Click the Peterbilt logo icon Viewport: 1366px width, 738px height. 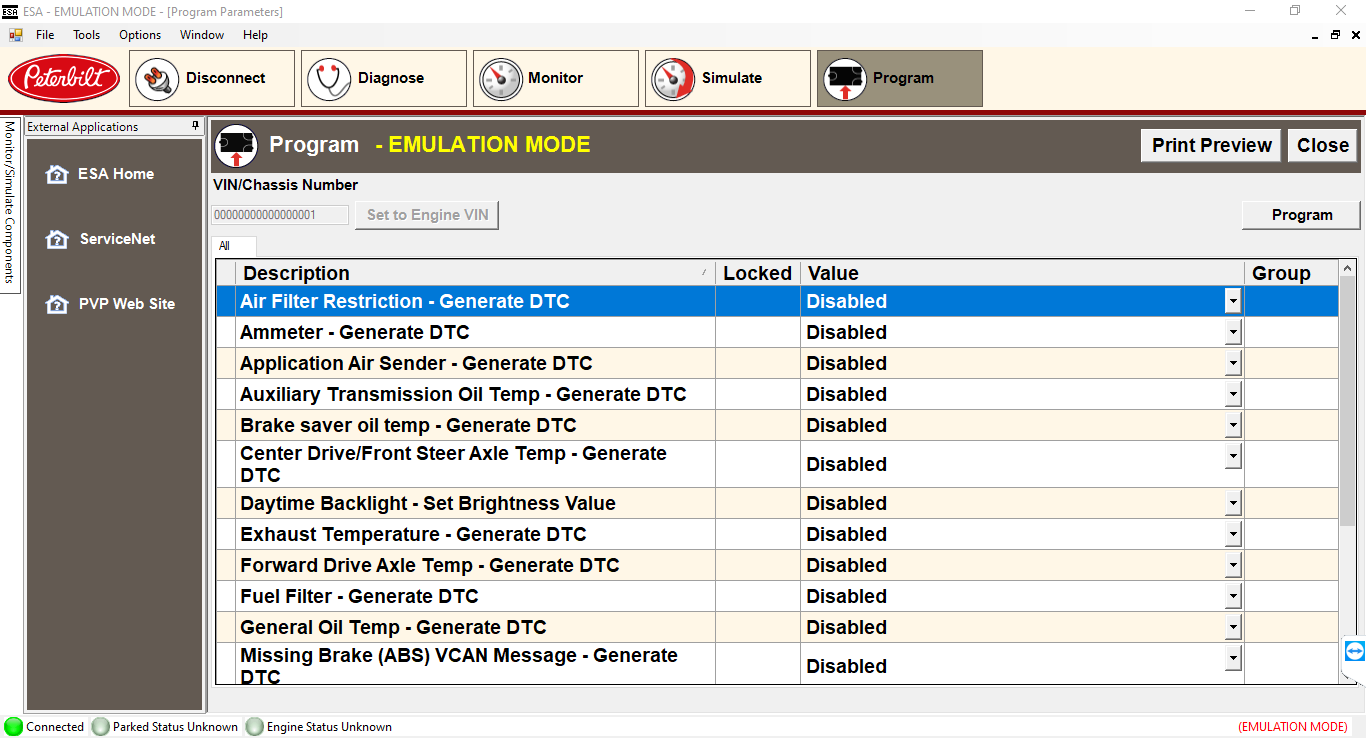(64, 79)
